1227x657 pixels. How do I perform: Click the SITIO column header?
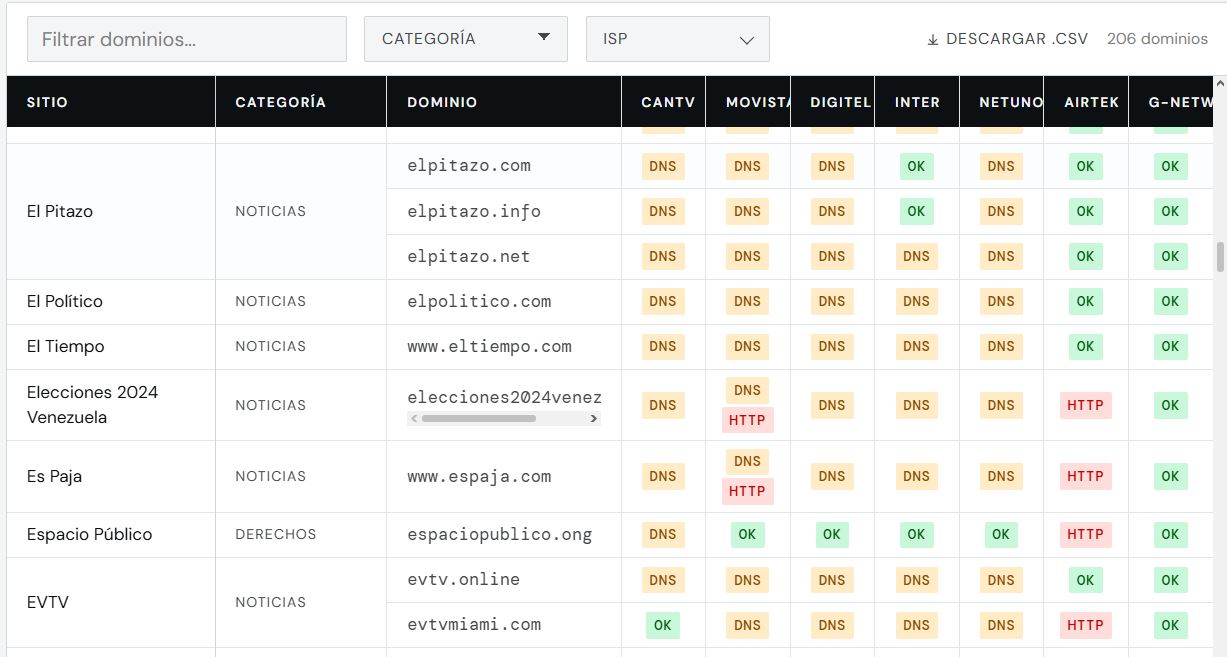coord(47,102)
